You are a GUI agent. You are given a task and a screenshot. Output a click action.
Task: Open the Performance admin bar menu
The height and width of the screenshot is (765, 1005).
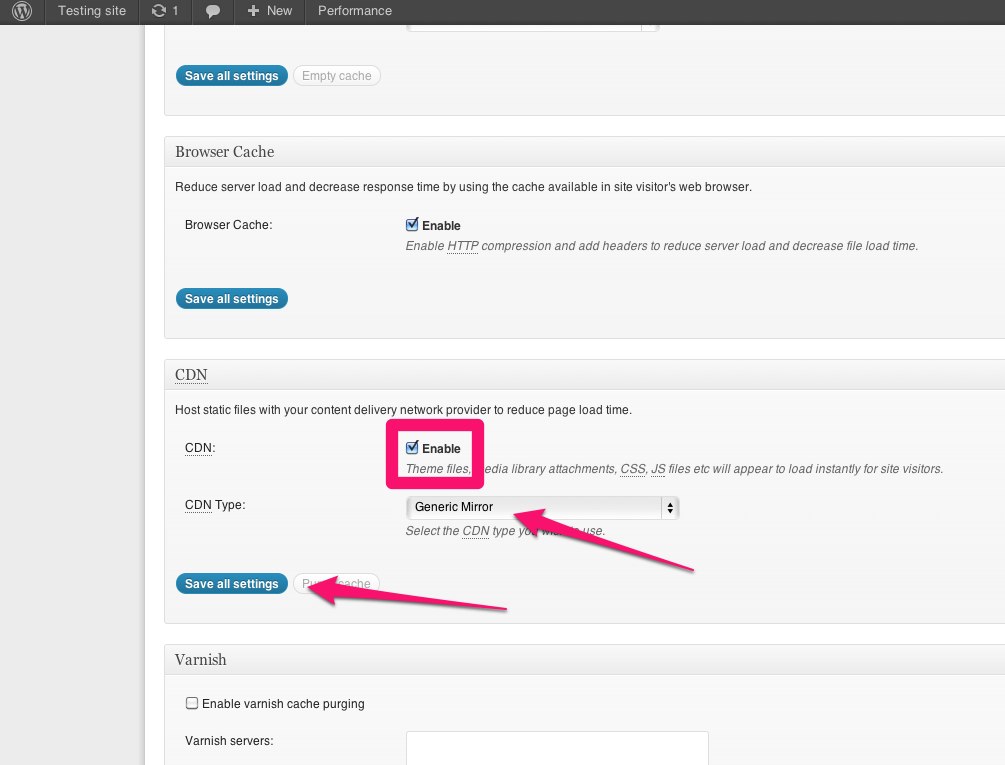point(354,11)
